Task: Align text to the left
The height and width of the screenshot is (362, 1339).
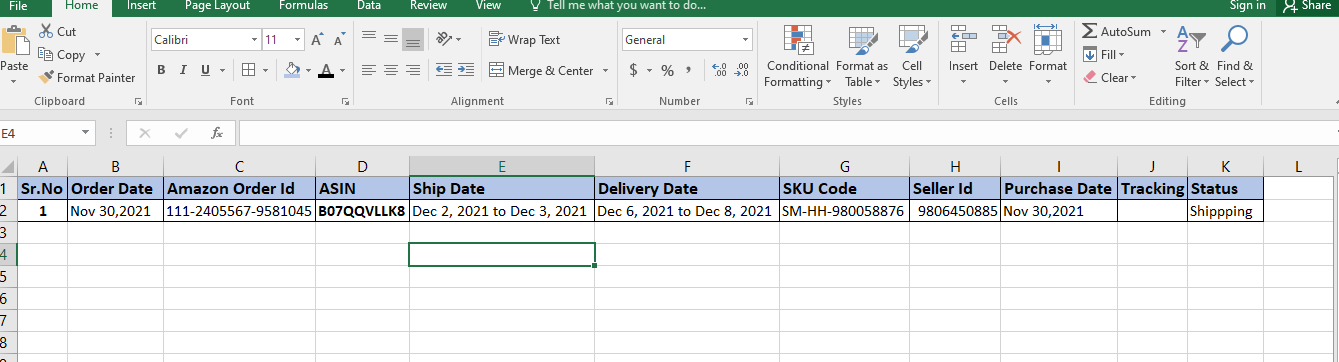Action: click(x=368, y=70)
